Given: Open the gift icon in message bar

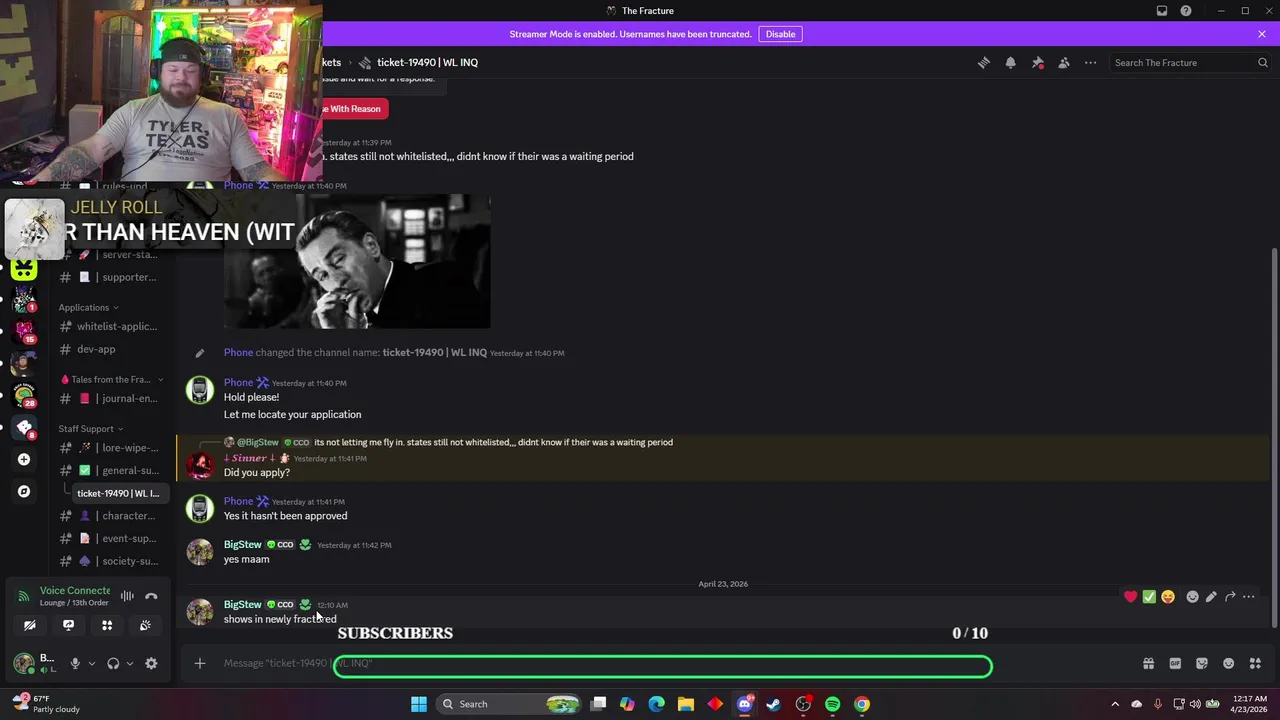Looking at the screenshot, I should (1148, 664).
